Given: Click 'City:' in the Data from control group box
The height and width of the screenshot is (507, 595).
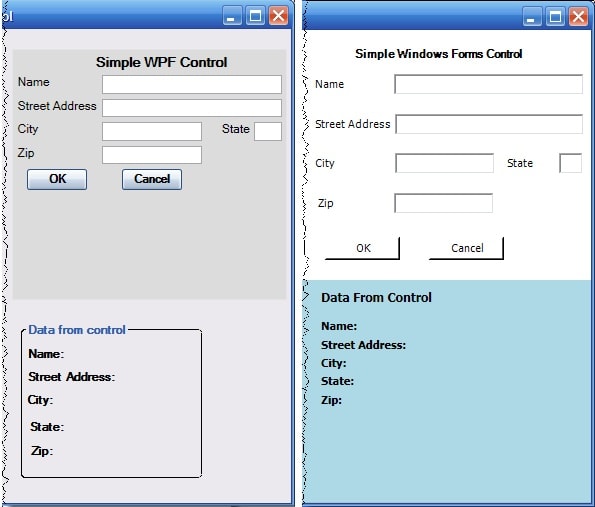Looking at the screenshot, I should click(40, 400).
